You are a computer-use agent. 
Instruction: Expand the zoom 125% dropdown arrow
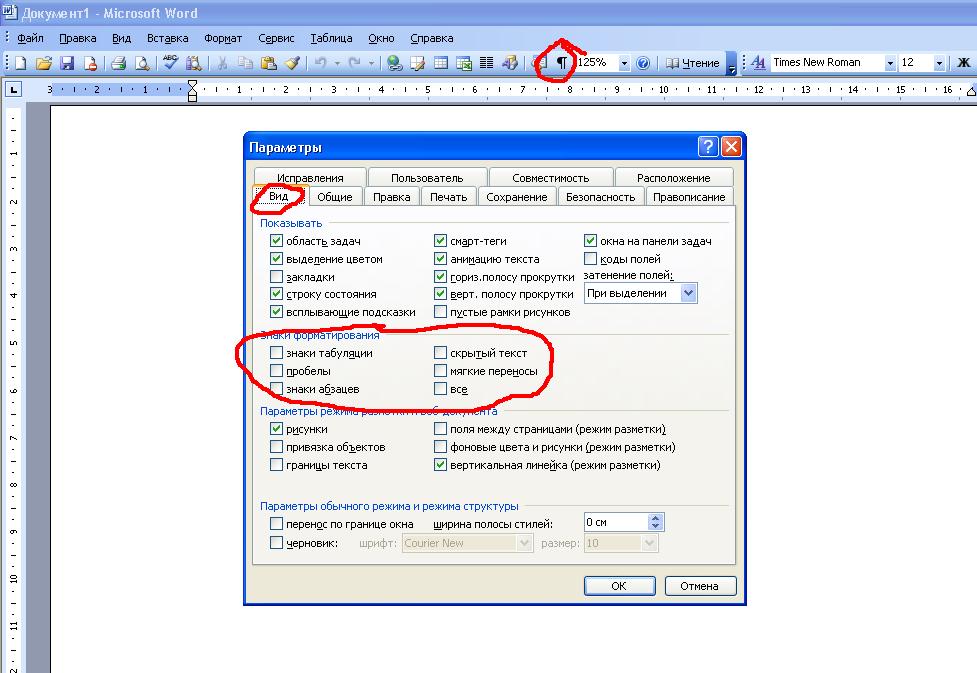coord(624,63)
